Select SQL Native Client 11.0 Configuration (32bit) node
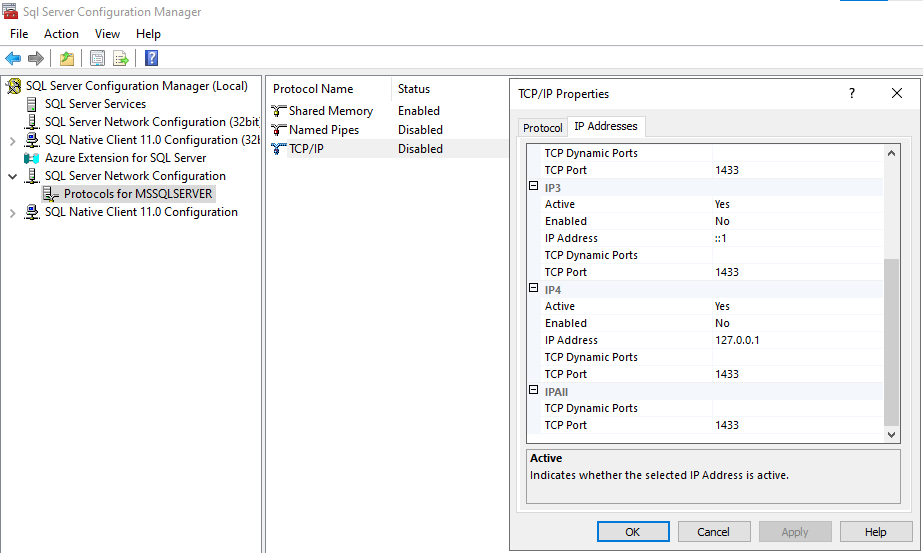 (x=152, y=140)
